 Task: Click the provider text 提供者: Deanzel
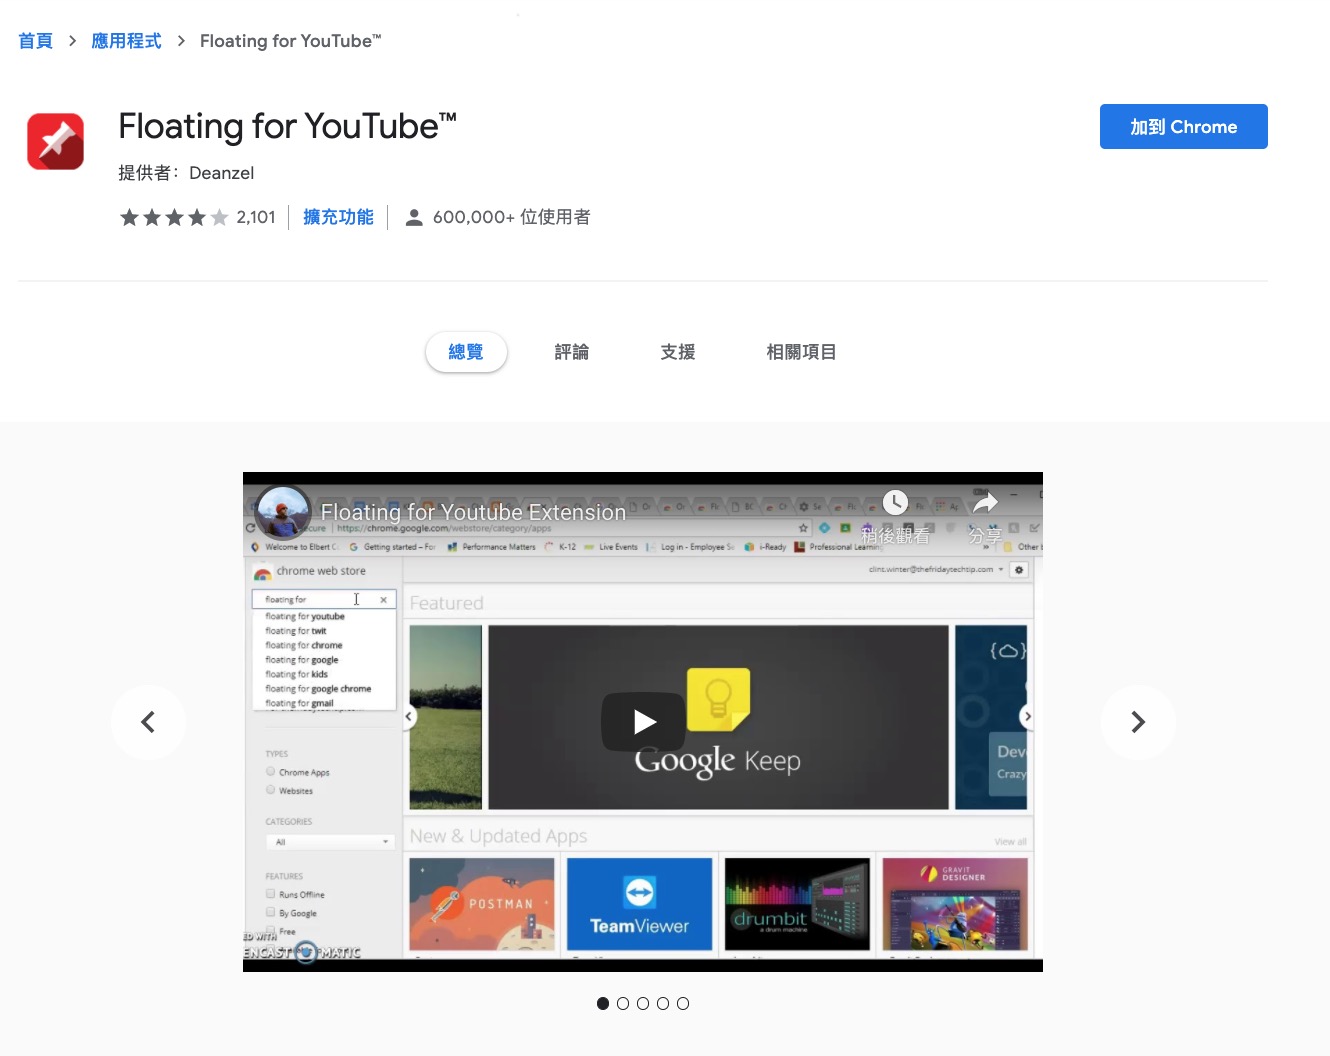[186, 173]
